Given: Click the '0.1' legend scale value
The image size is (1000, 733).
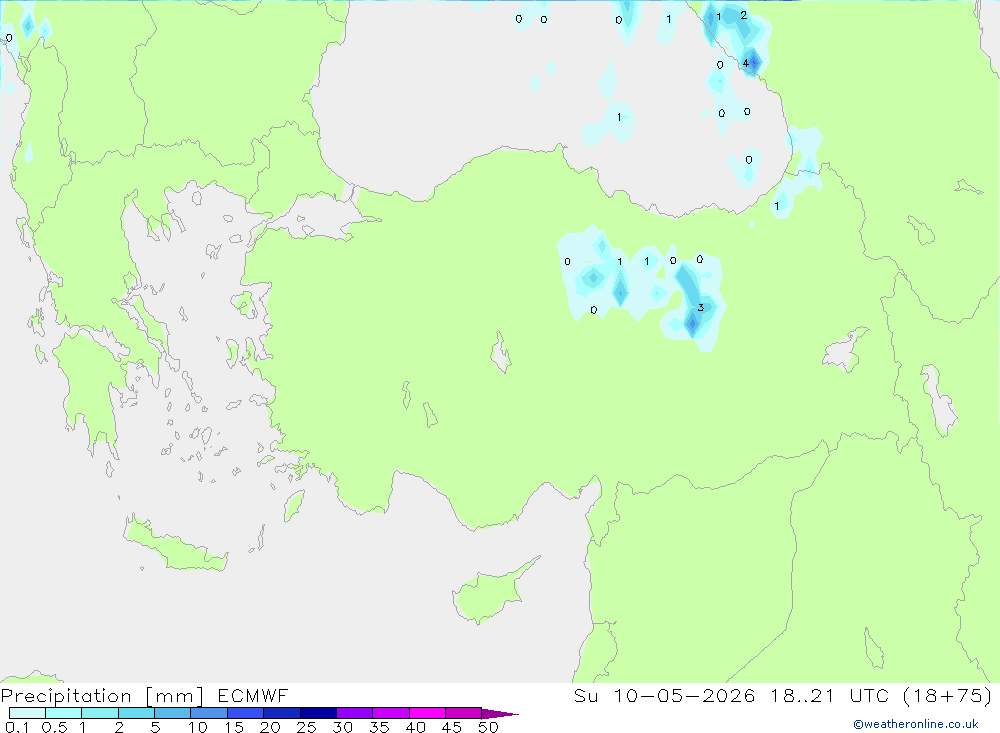Looking at the screenshot, I should pyautogui.click(x=17, y=727).
